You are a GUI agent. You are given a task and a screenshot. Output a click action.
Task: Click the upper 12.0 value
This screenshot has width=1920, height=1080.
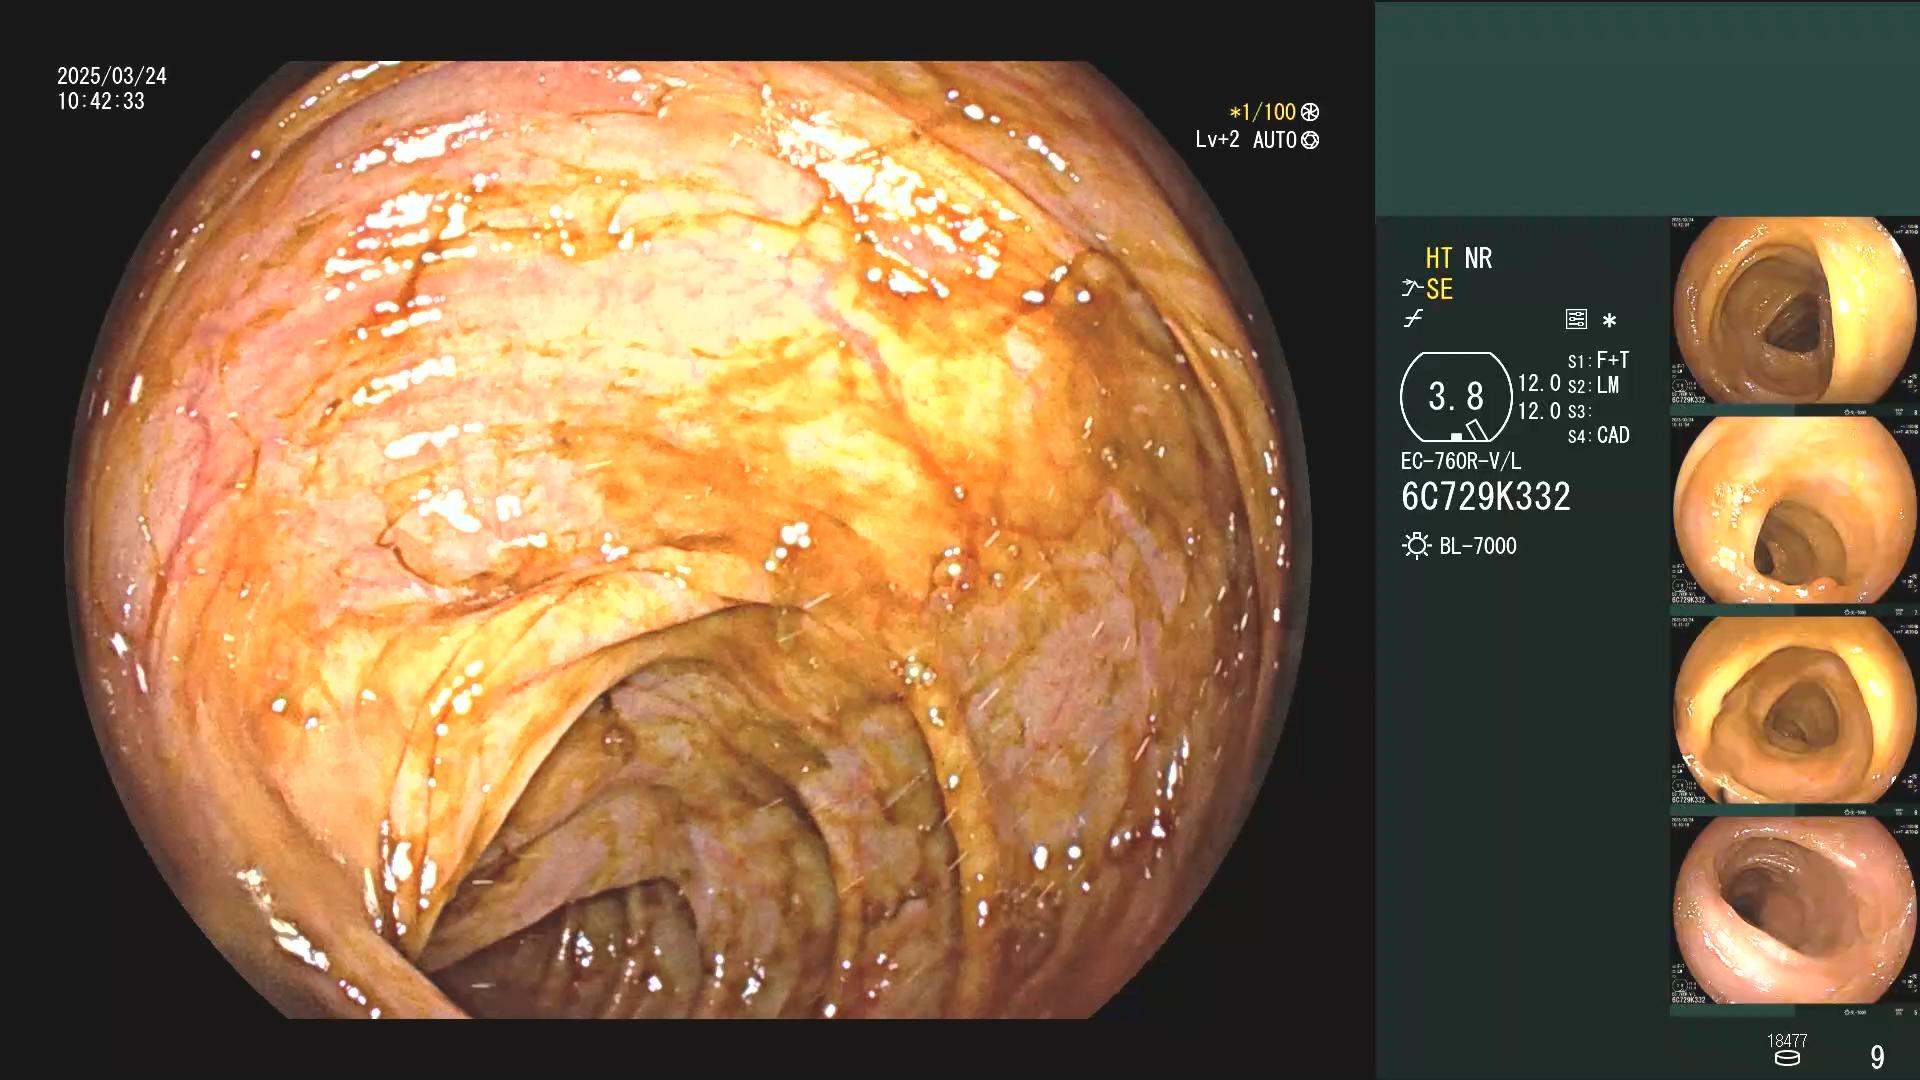1539,383
